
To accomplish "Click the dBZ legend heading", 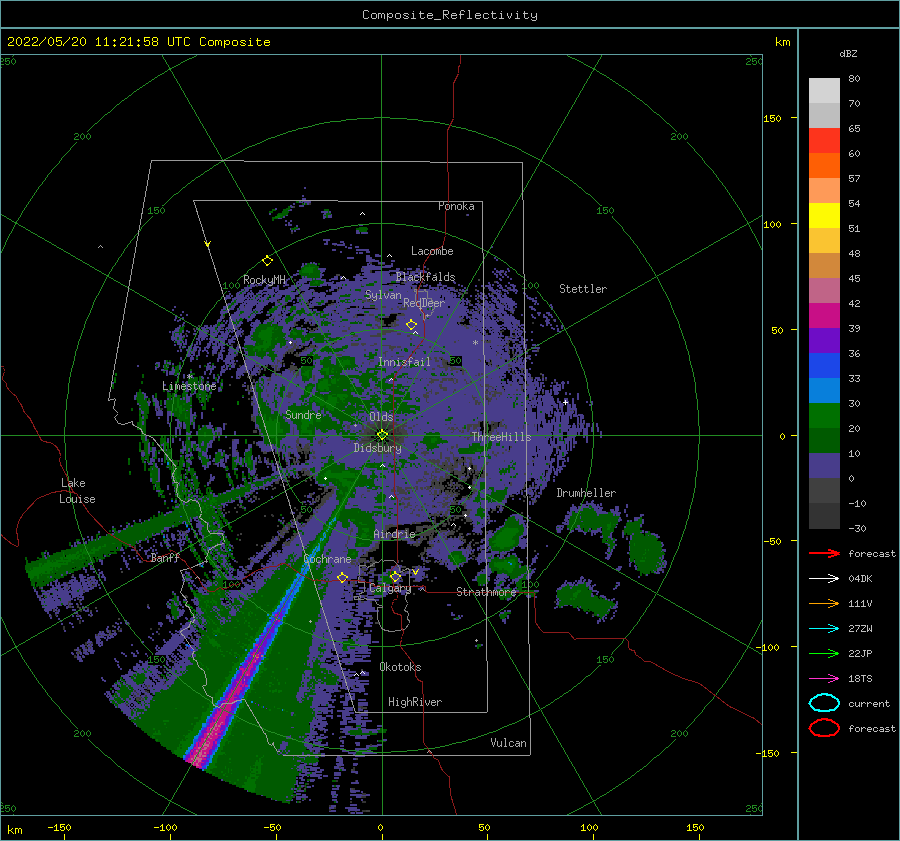I will (x=848, y=53).
